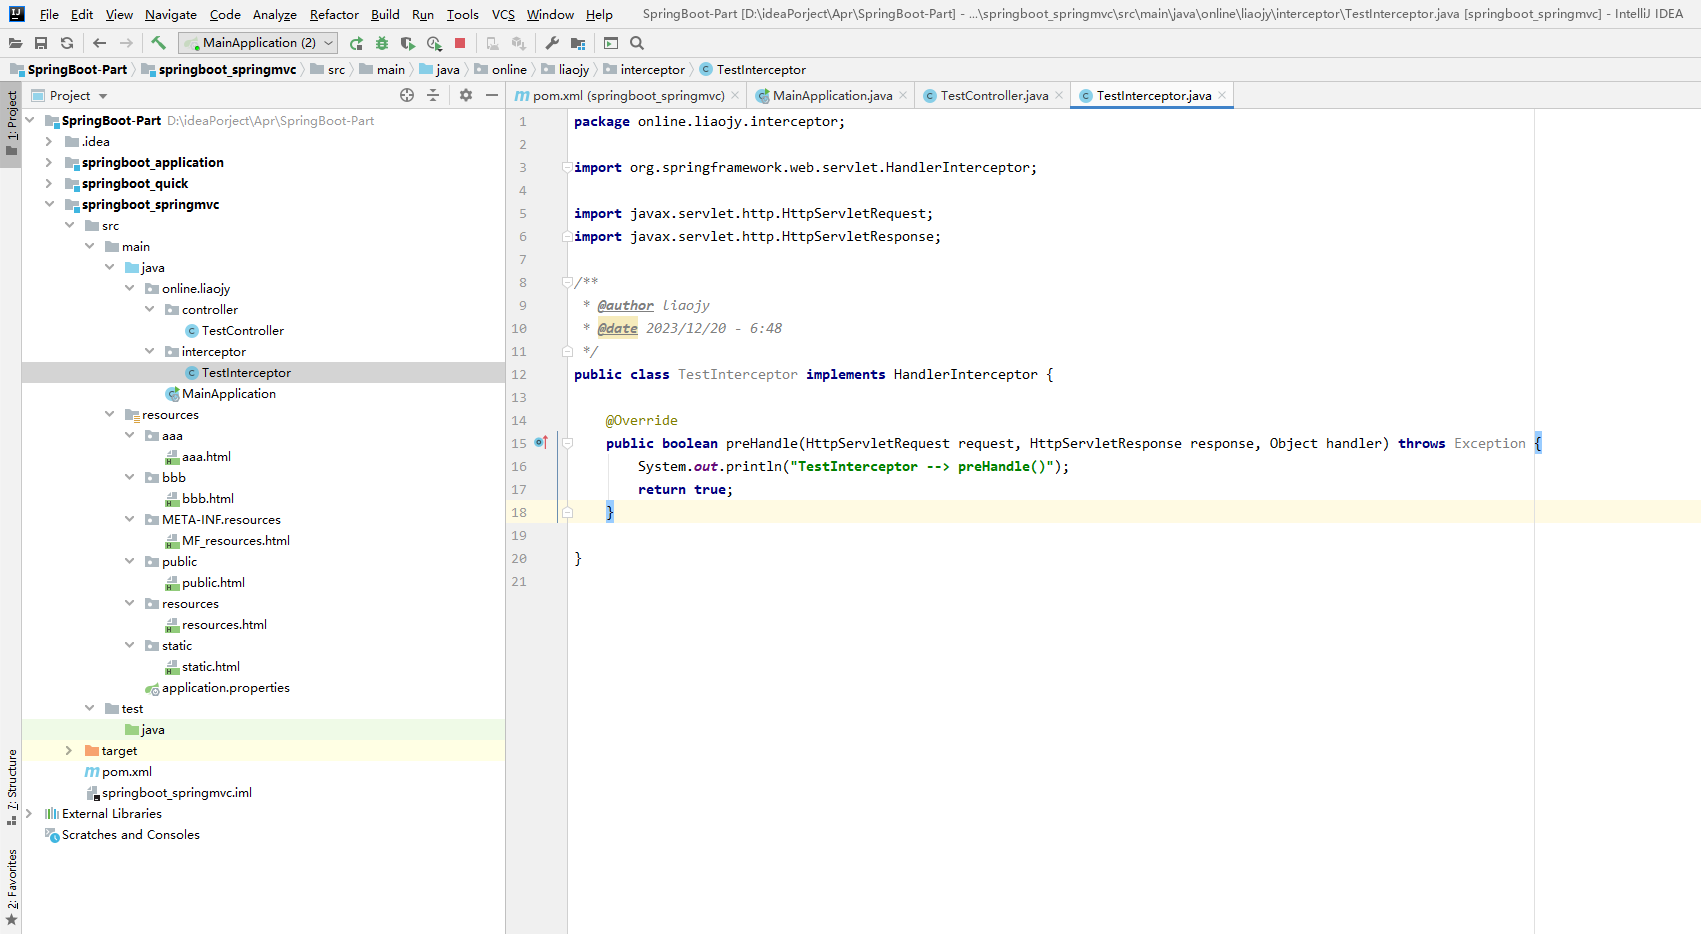Click the Run with Profiler icon
This screenshot has height=934, width=1701.
click(434, 43)
